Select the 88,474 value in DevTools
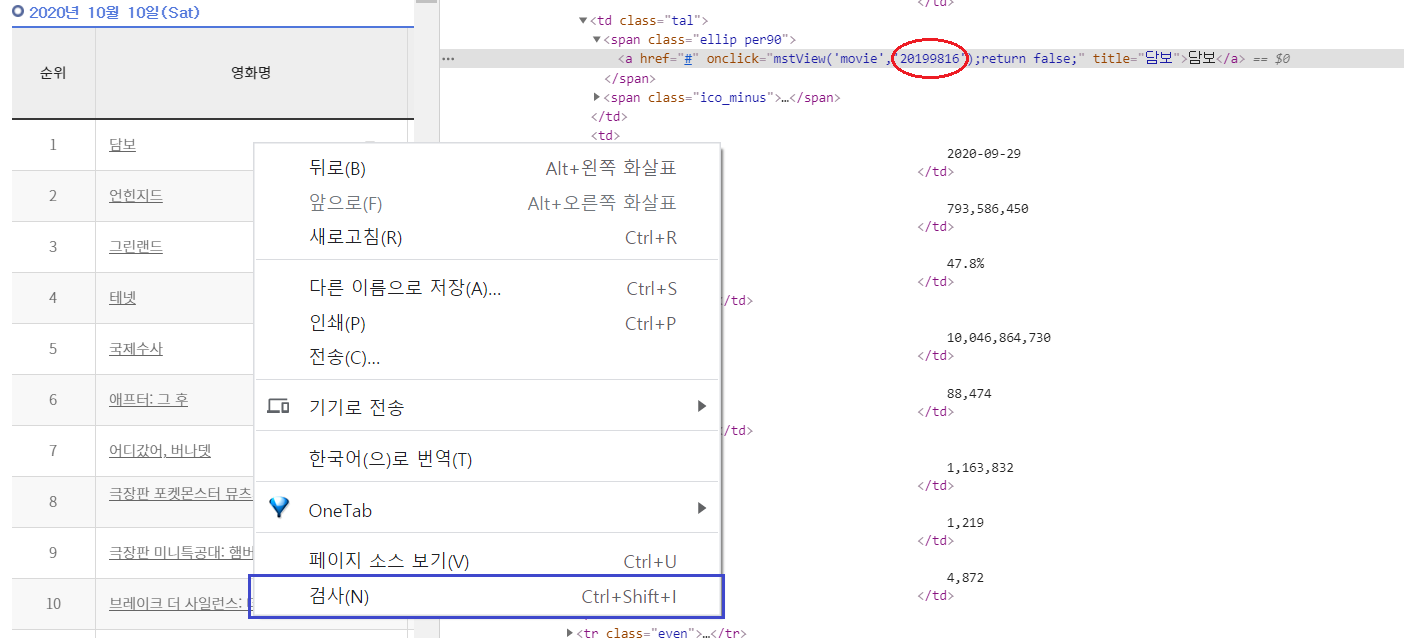Image resolution: width=1404 pixels, height=638 pixels. (969, 394)
